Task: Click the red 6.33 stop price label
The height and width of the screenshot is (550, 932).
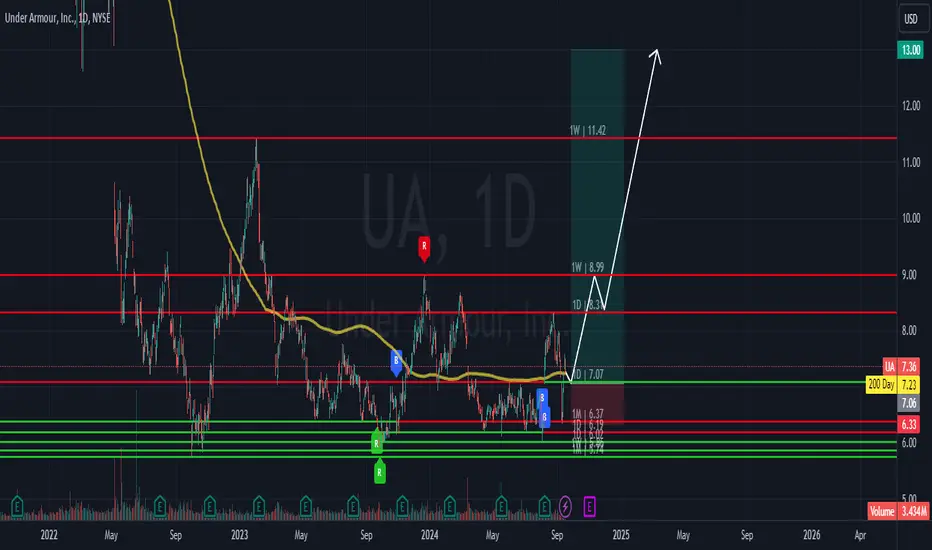Action: point(908,424)
